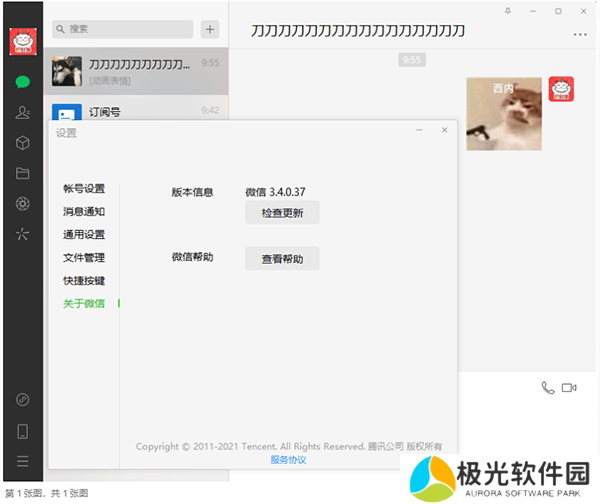Switch to the 通用设置 settings tab
This screenshot has height=504, width=600.
[84, 235]
